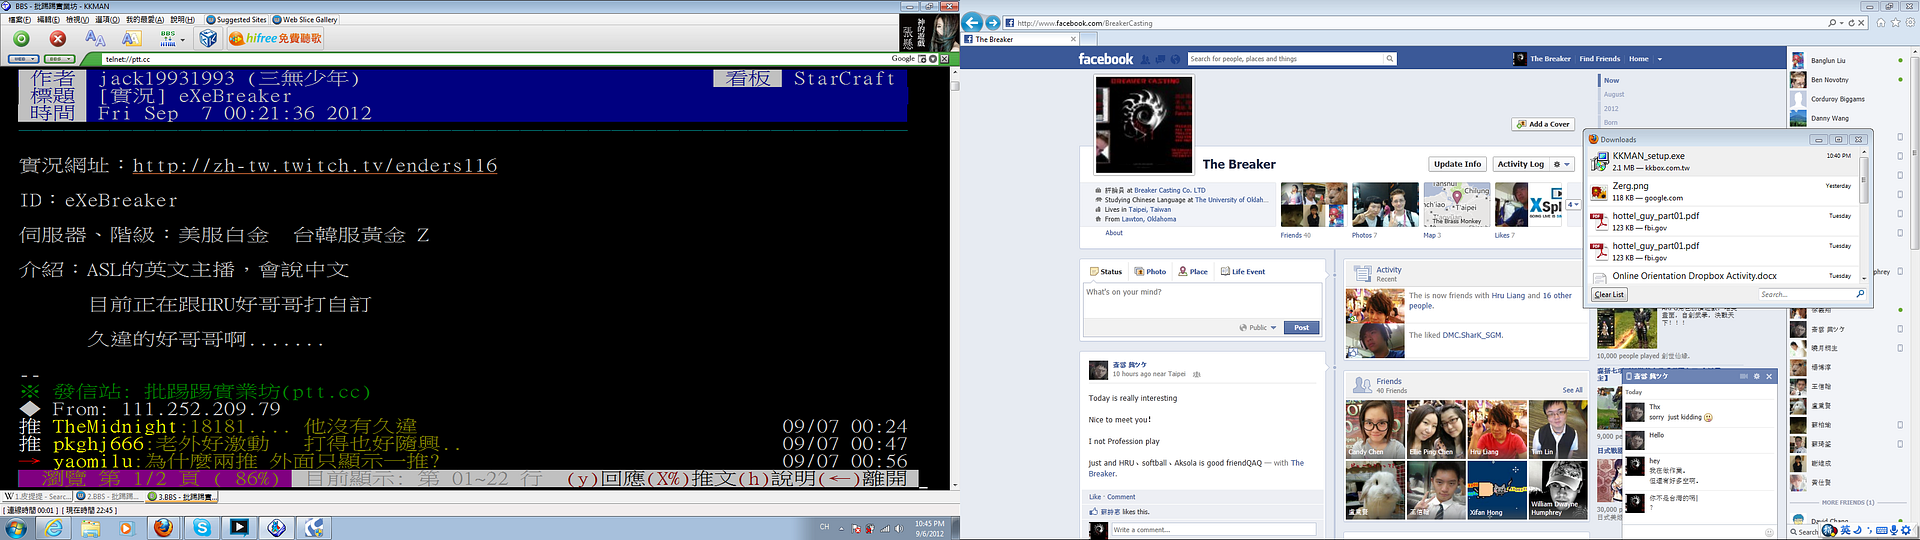This screenshot has height=540, width=1920.
Task: Click the font style A icon in KKMAN
Action: (x=131, y=39)
